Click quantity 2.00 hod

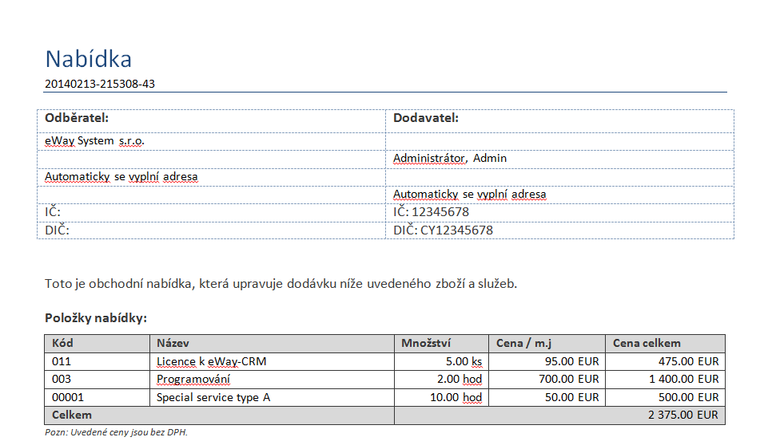(459, 379)
